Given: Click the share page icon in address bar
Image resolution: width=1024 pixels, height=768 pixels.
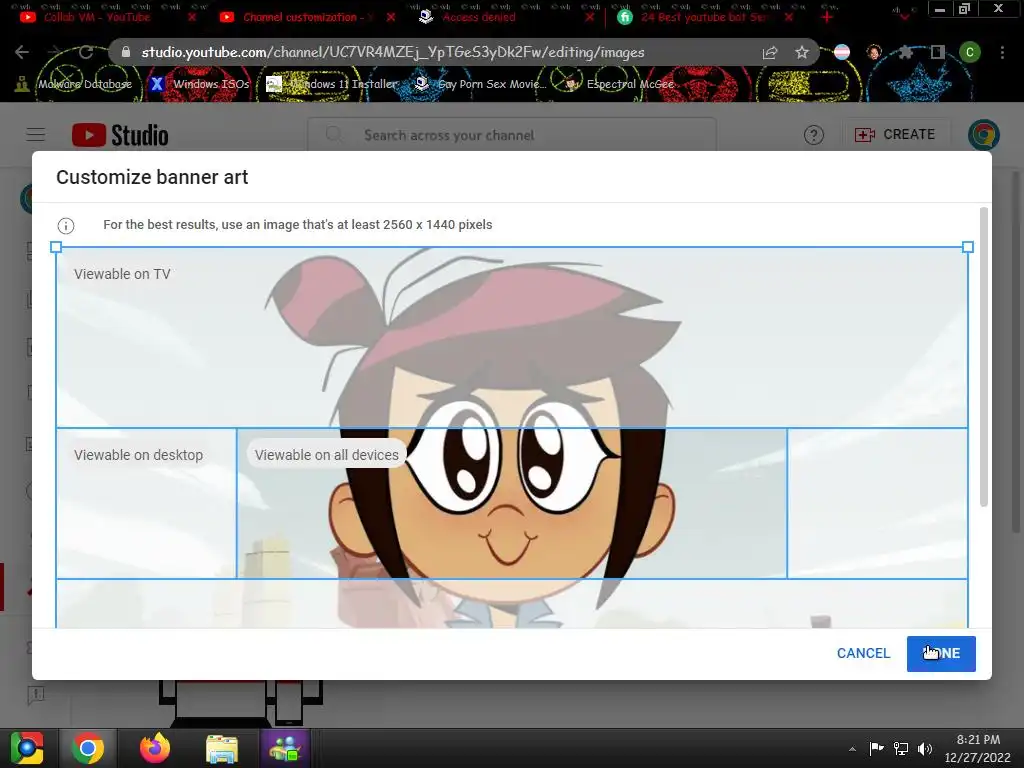Looking at the screenshot, I should (770, 52).
